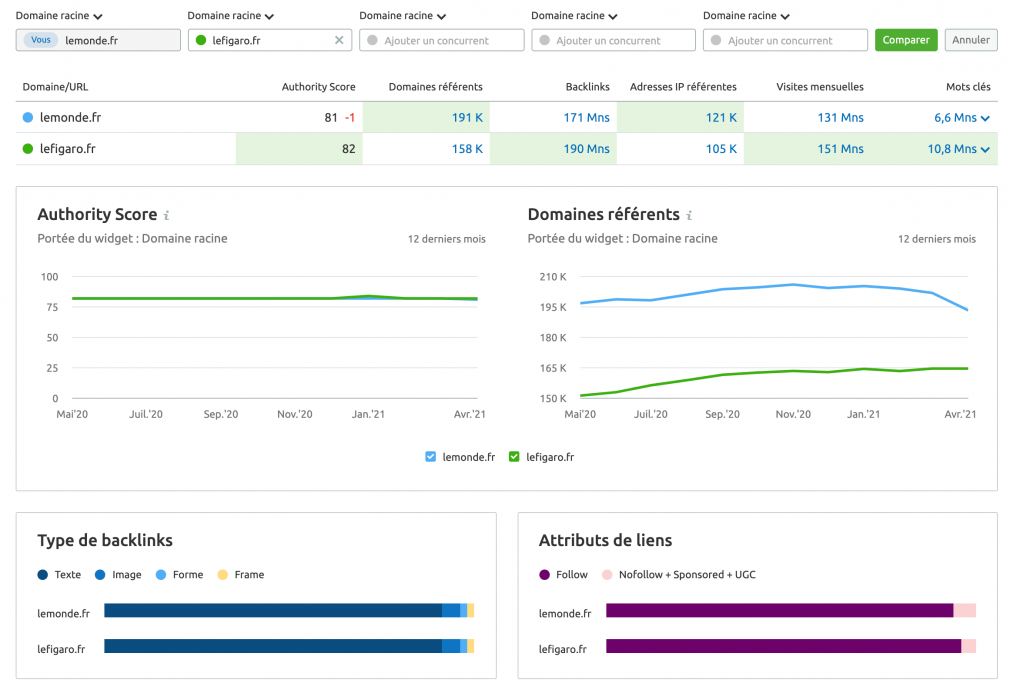Click the lefigaro.fr name in the comparison table

point(68,149)
